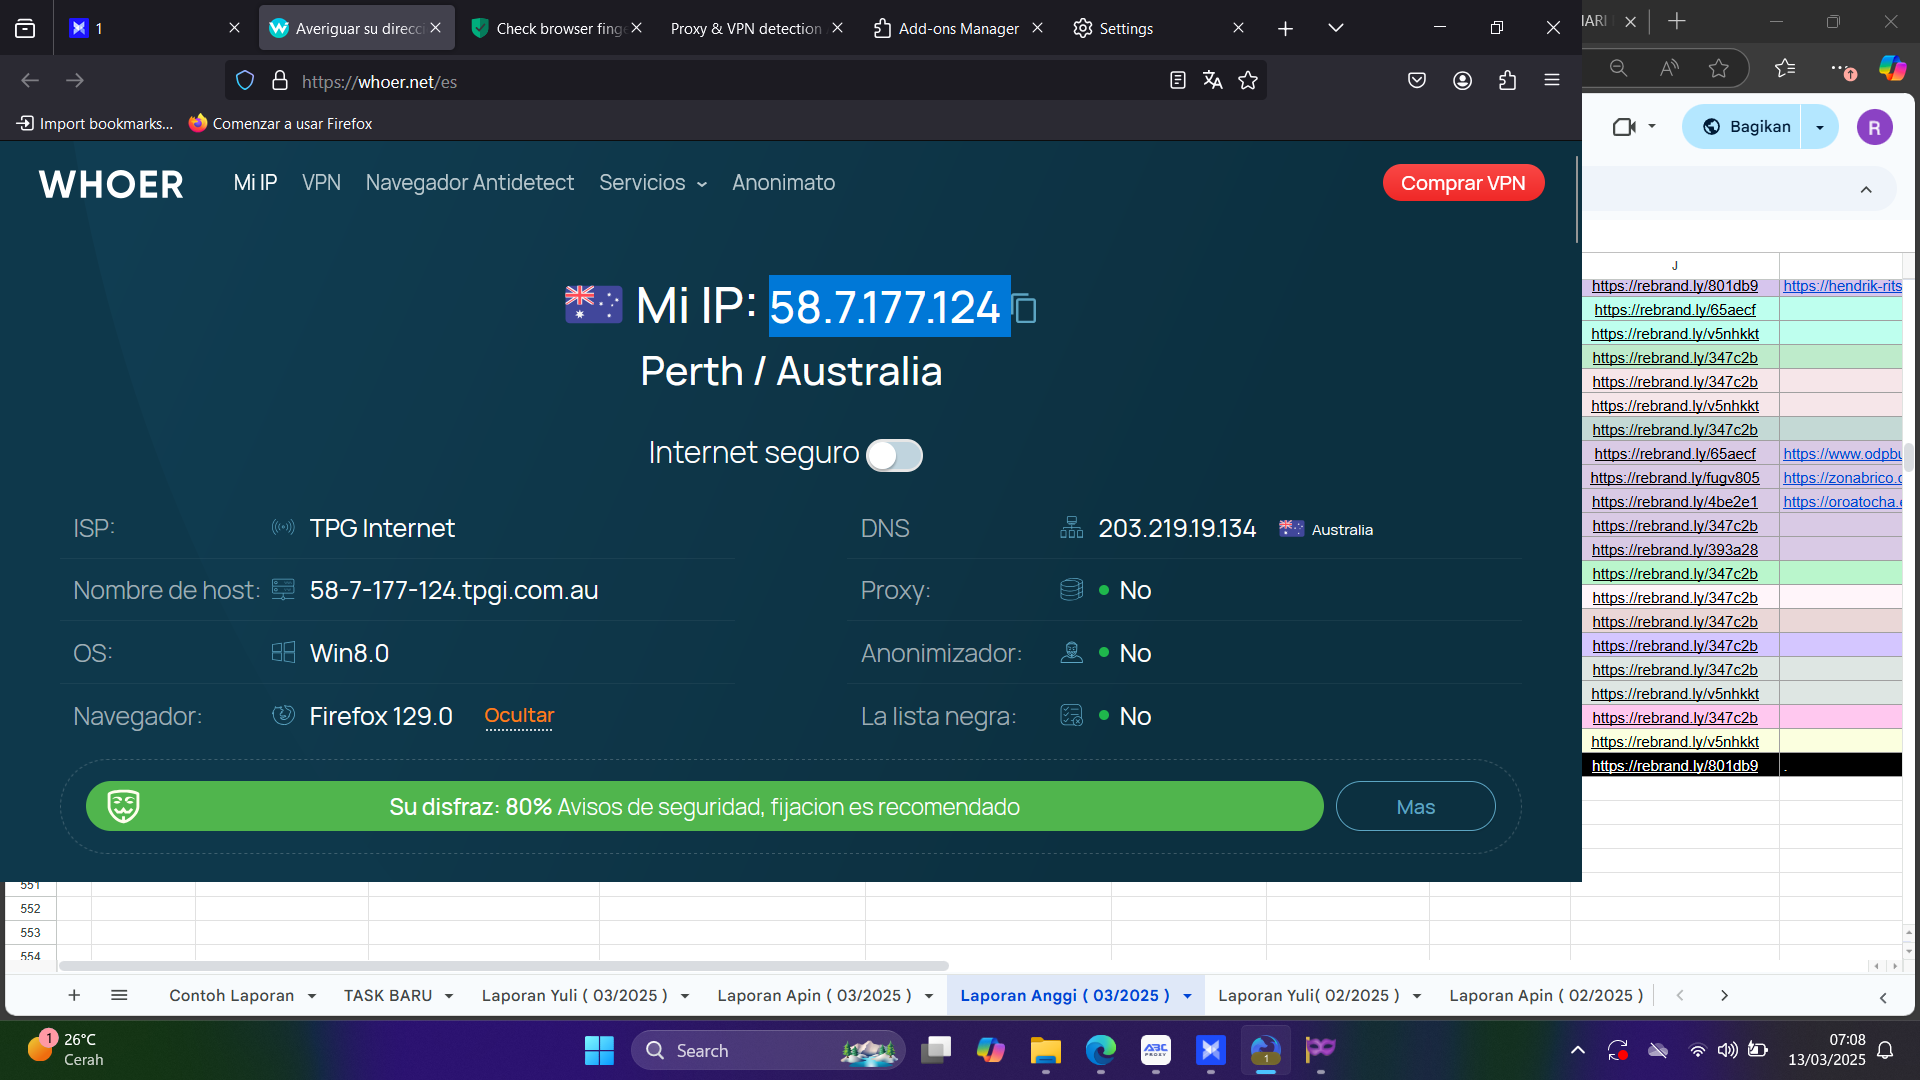Open Firefox reader view icon

[x=1178, y=81]
